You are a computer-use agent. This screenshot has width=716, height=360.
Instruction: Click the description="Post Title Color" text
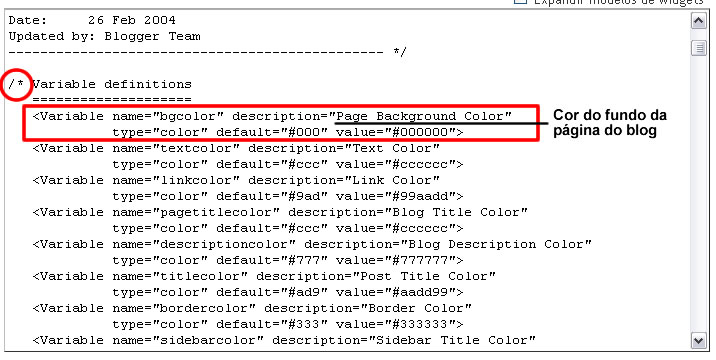[x=376, y=276]
